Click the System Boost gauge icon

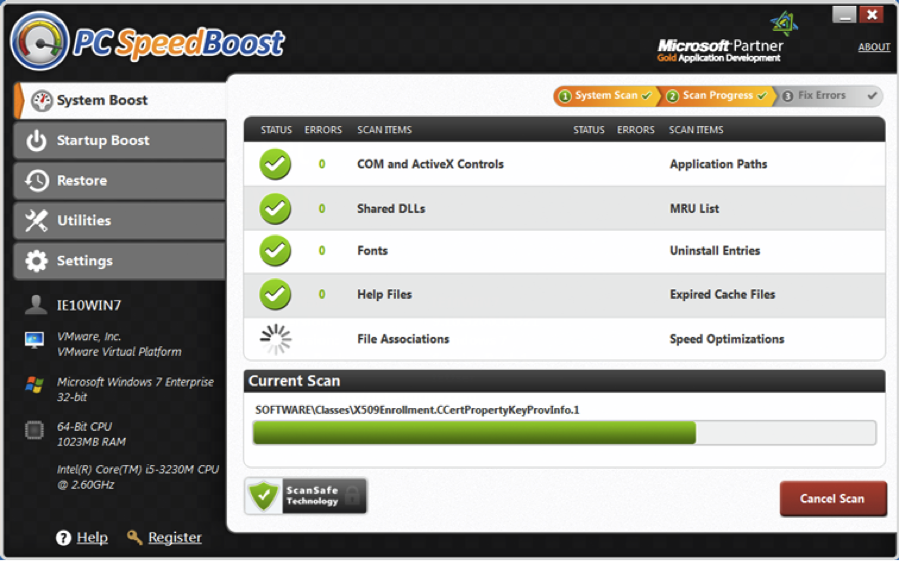pos(41,100)
